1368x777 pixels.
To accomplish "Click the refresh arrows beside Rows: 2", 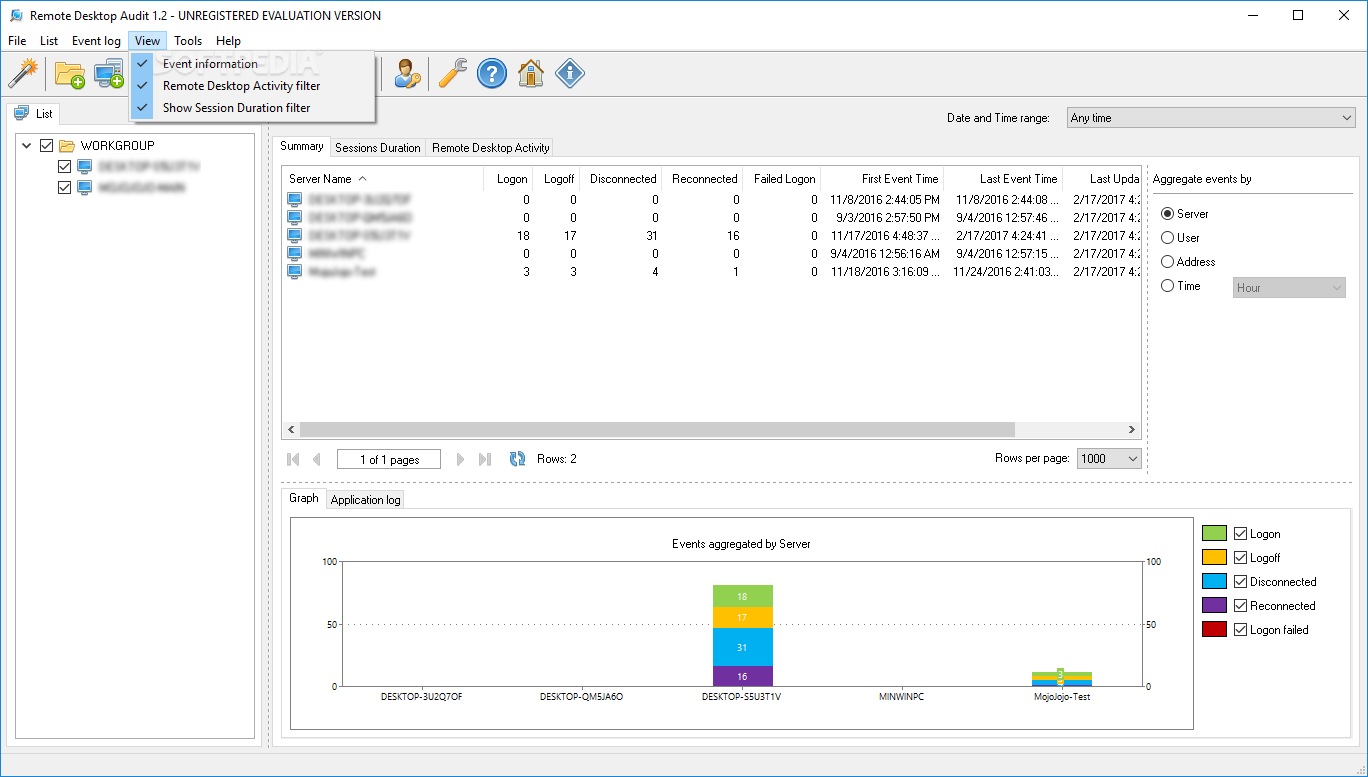I will [x=517, y=459].
